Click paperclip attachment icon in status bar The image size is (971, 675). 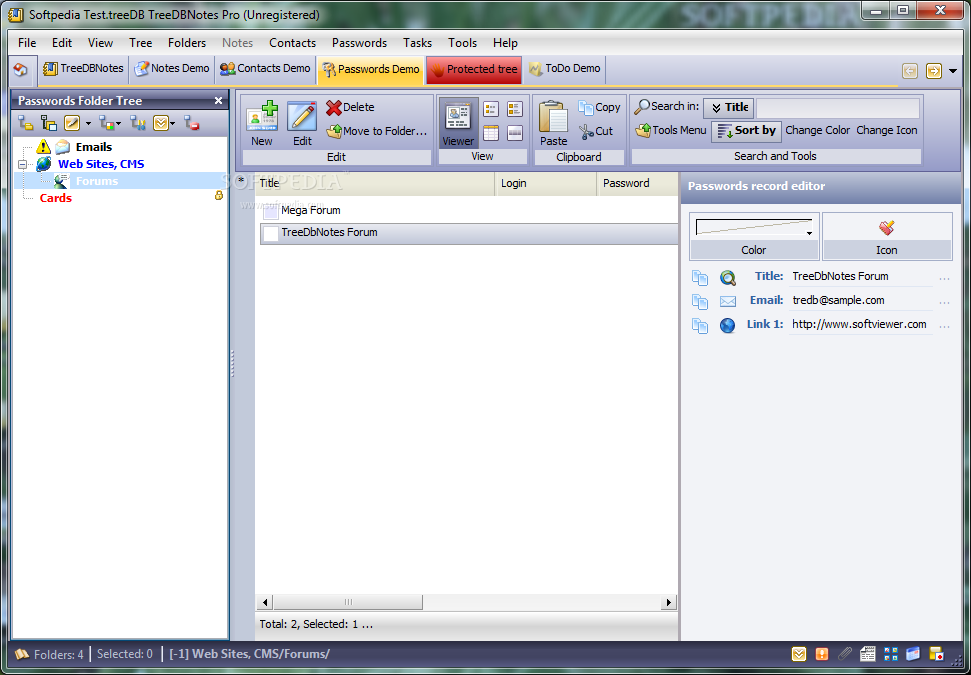click(845, 654)
